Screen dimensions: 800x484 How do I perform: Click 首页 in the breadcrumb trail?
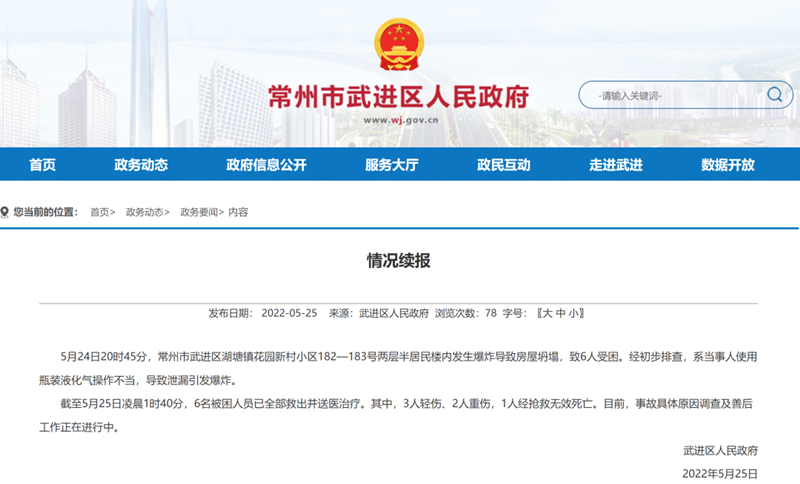(100, 212)
